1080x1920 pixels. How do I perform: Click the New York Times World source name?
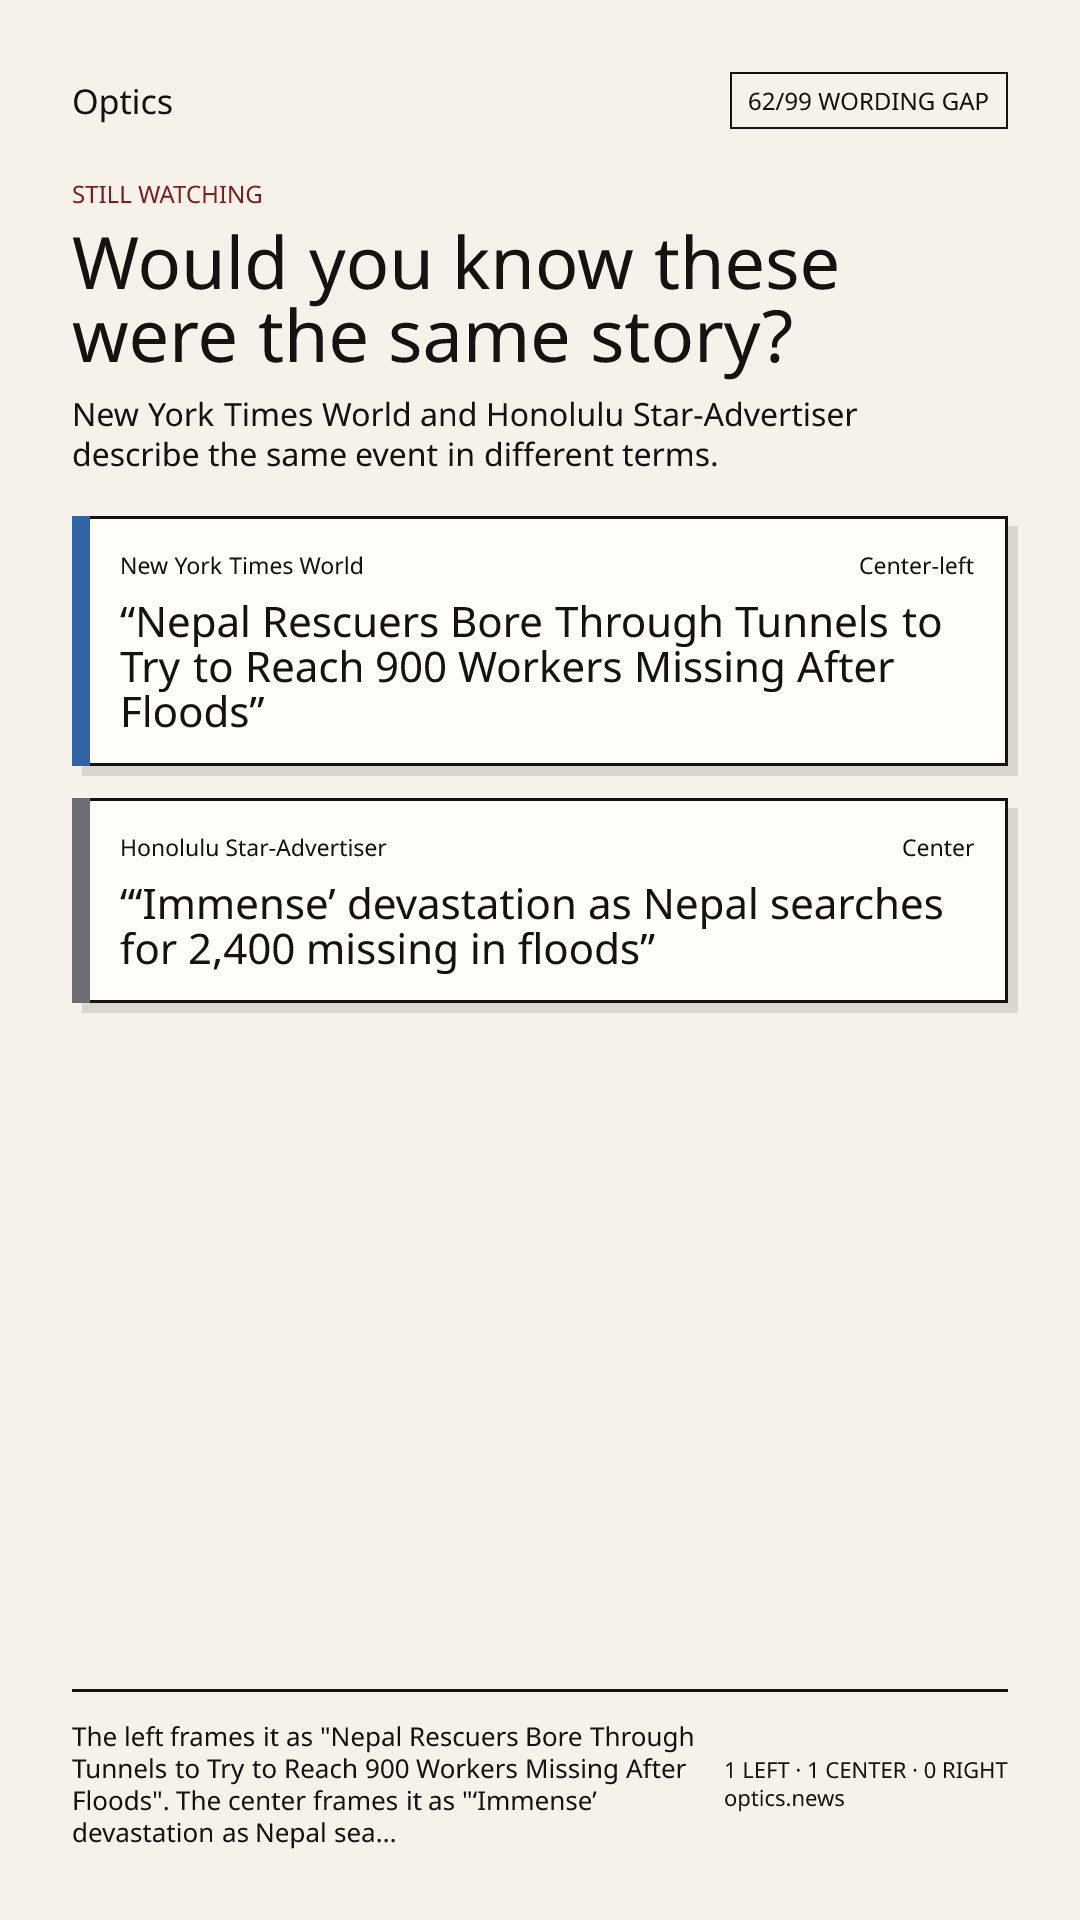[241, 566]
